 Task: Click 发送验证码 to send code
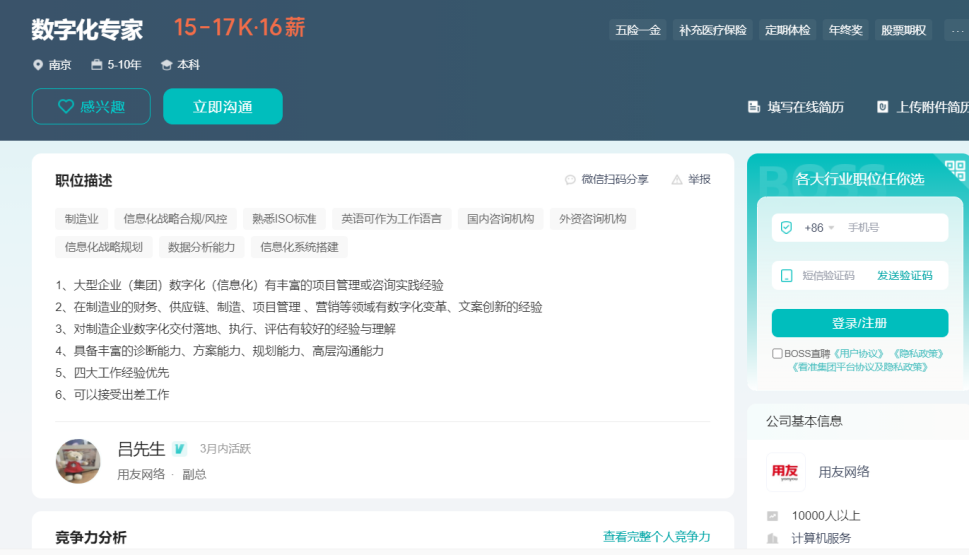tap(904, 276)
